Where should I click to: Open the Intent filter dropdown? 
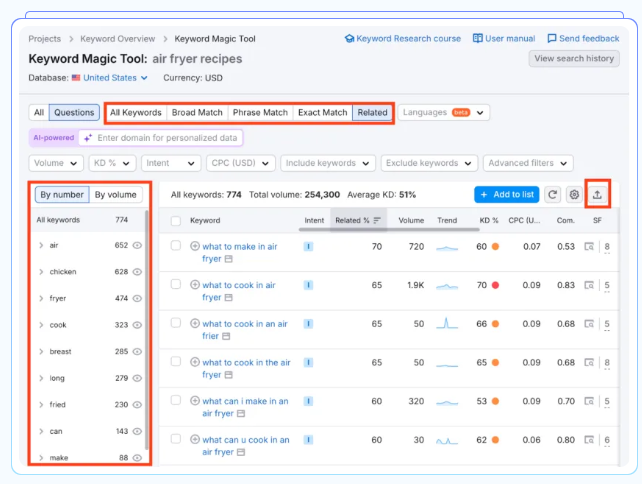[x=171, y=163]
